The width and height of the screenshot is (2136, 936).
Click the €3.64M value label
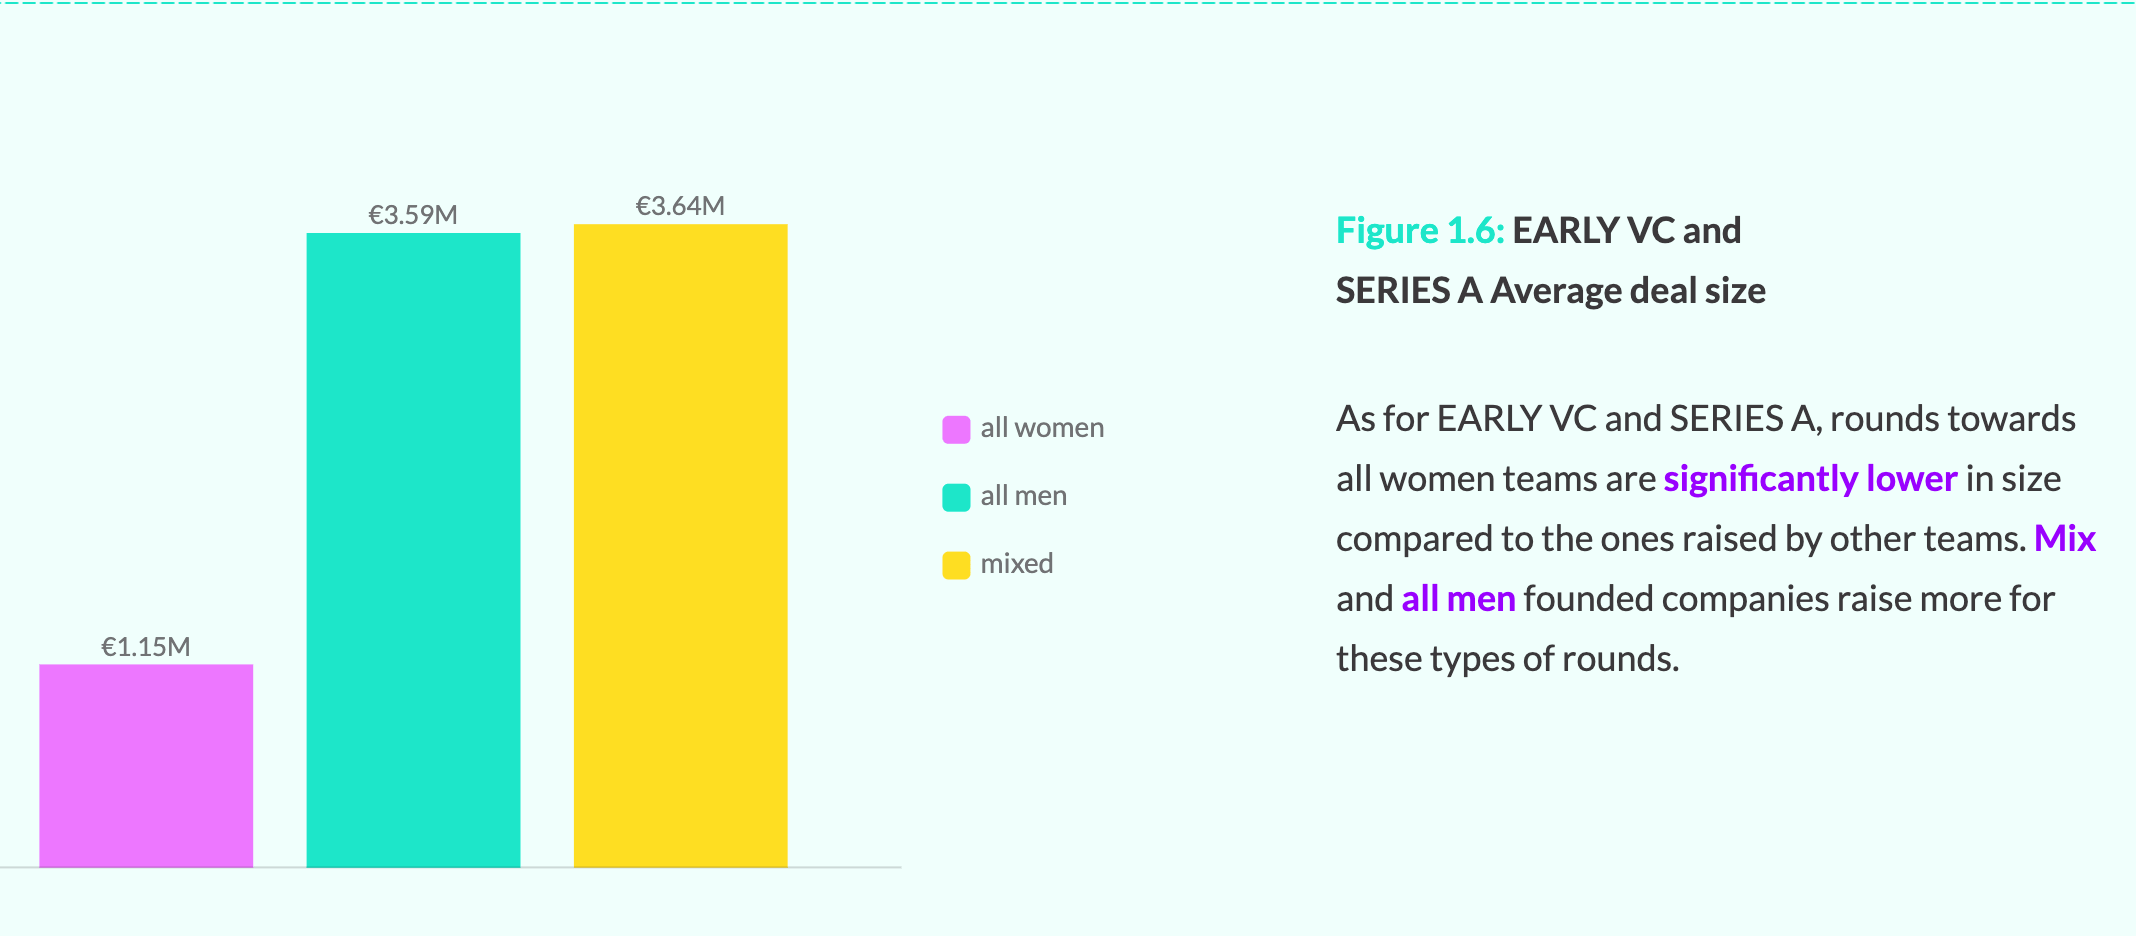pos(680,206)
